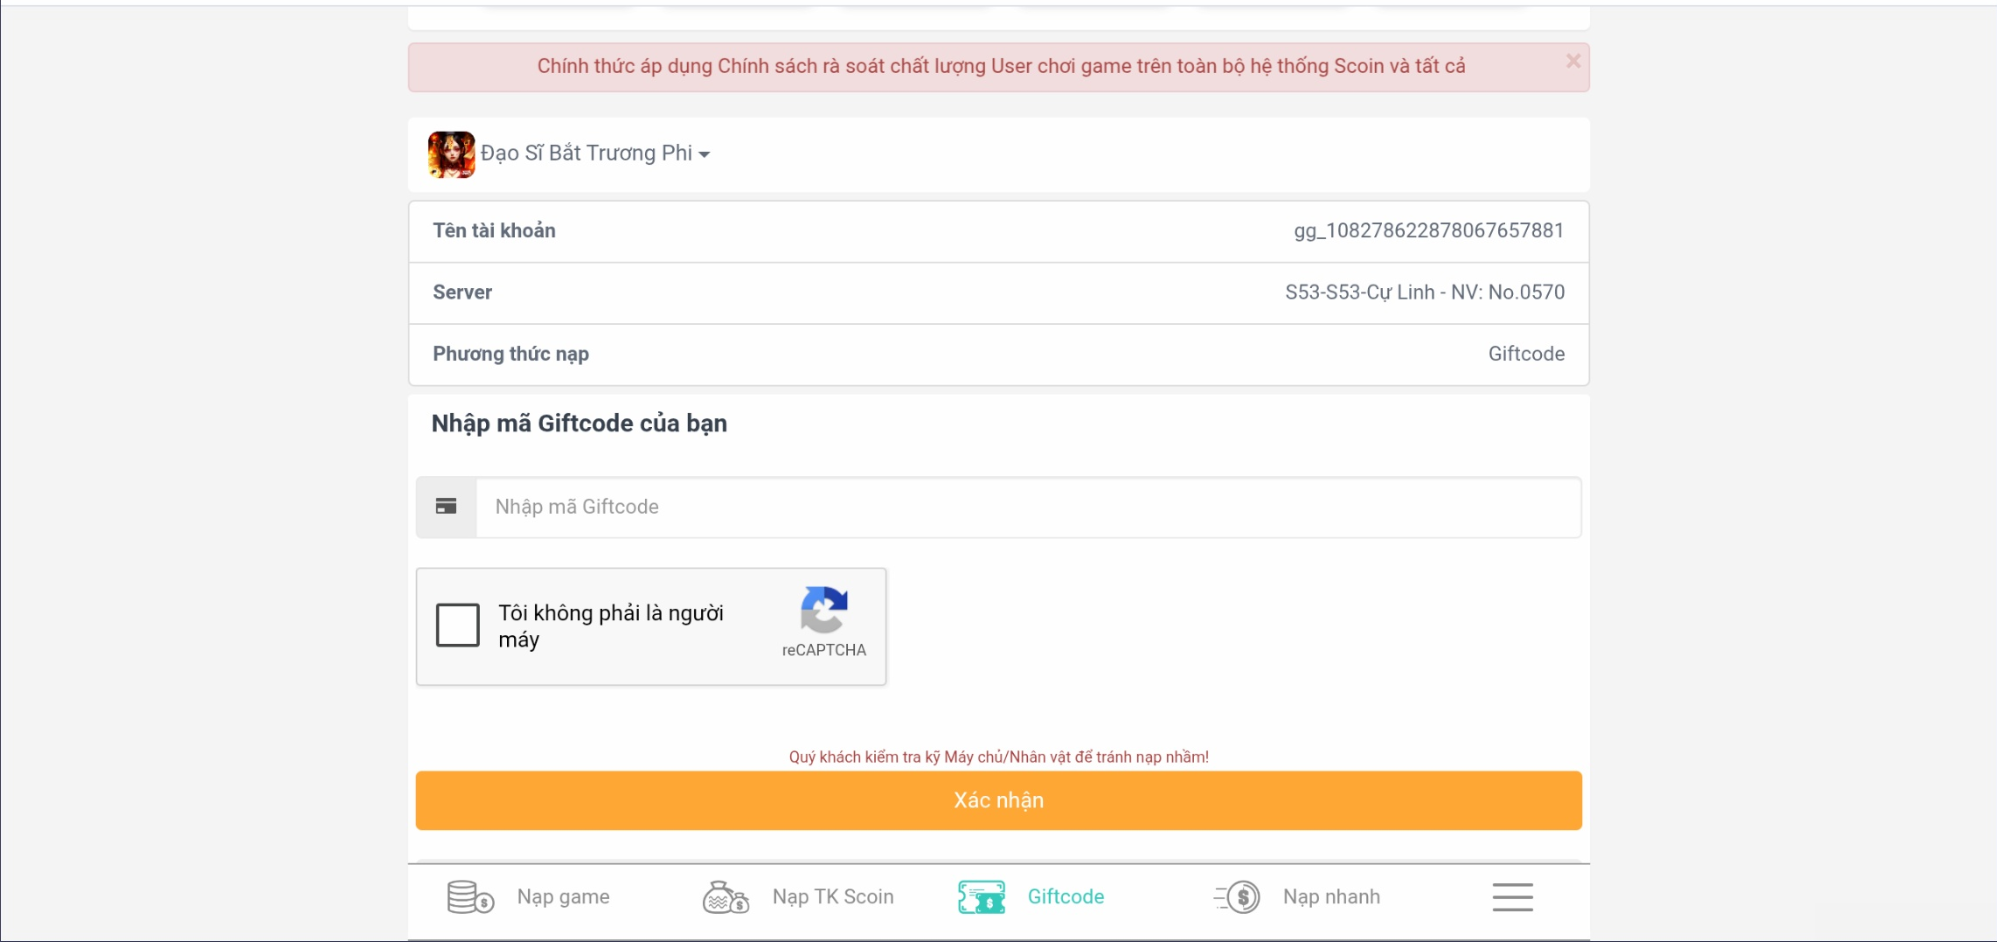This screenshot has width=1997, height=942.
Task: Open the Nạp nhanh tab
Action: [x=1297, y=897]
